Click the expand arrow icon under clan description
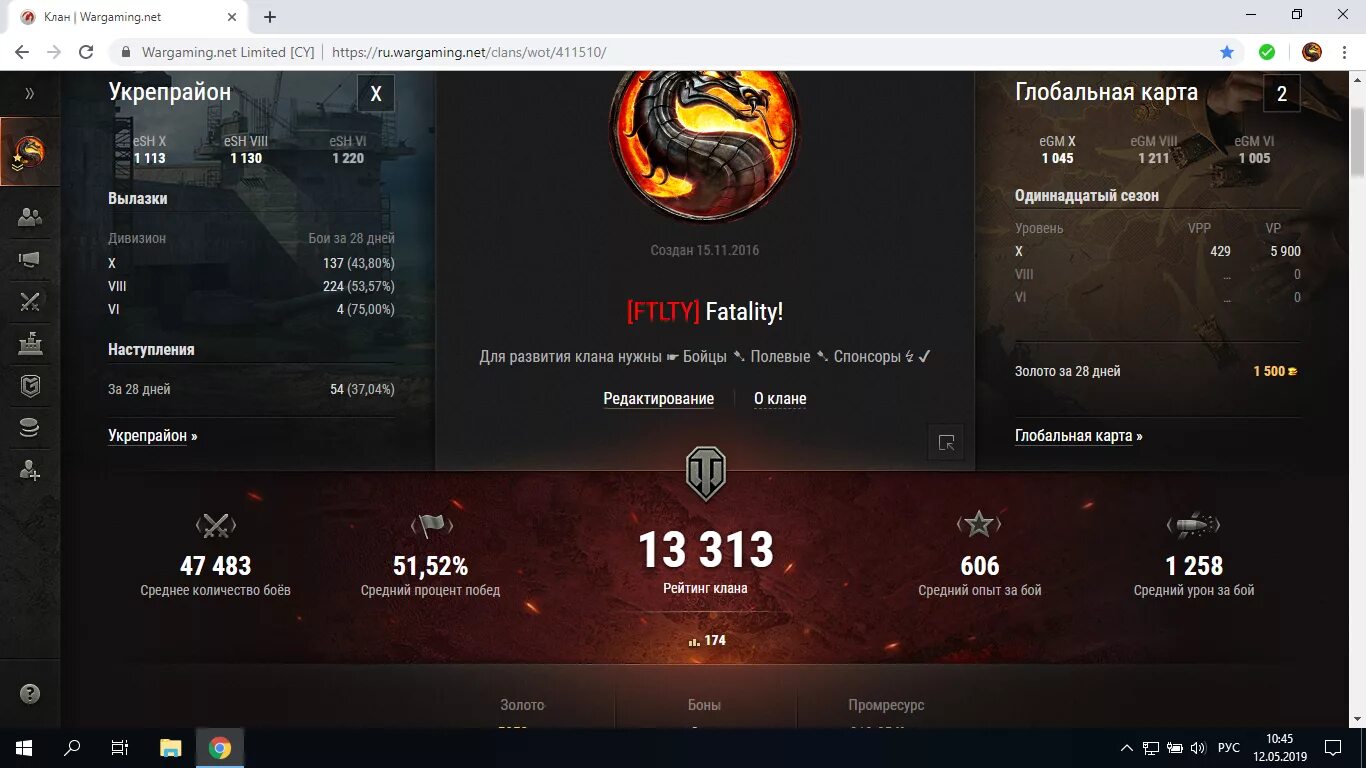The image size is (1366, 768). 946,443
